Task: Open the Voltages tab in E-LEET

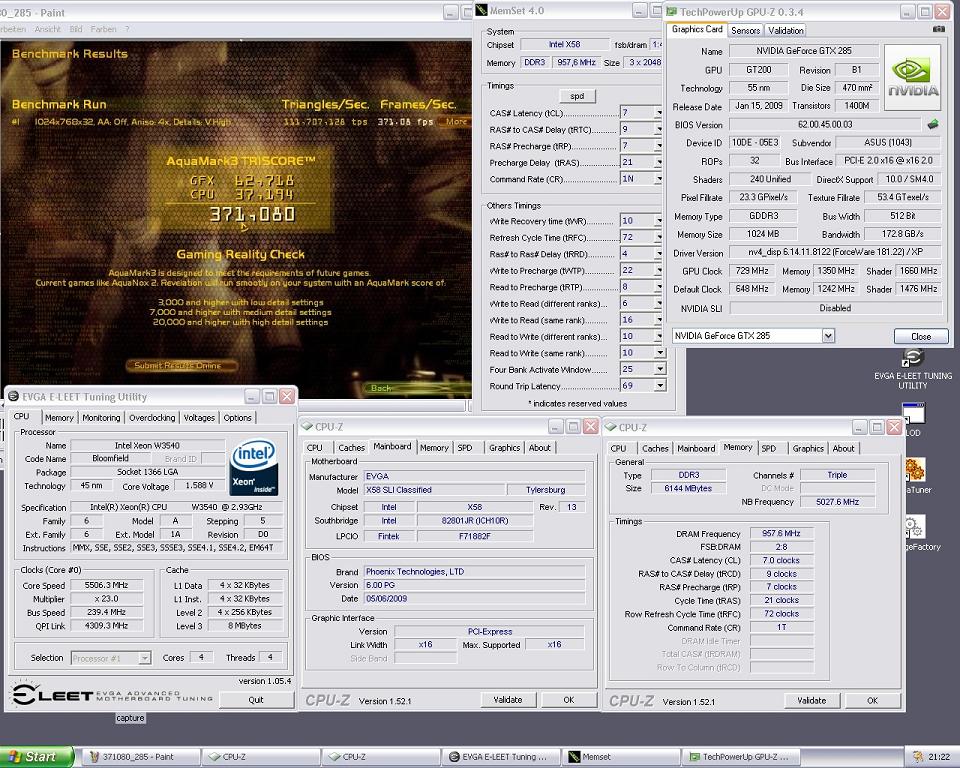Action: point(199,418)
